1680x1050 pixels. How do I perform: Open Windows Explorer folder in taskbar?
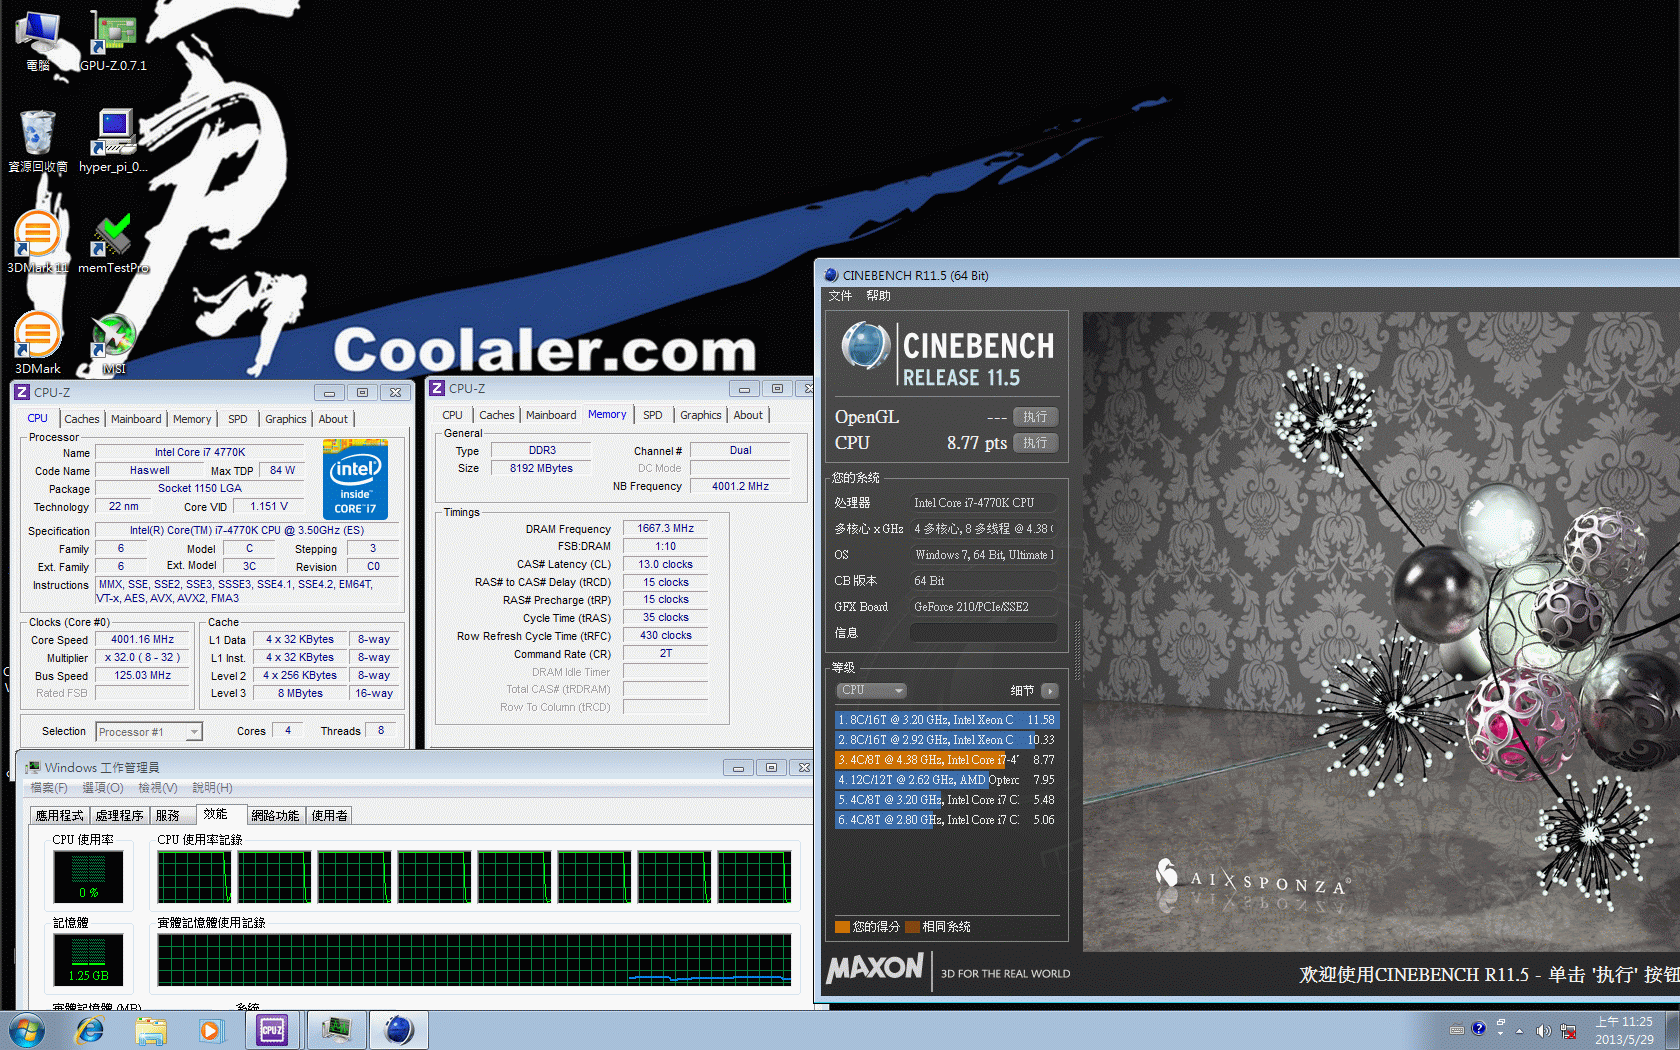pyautogui.click(x=151, y=1030)
